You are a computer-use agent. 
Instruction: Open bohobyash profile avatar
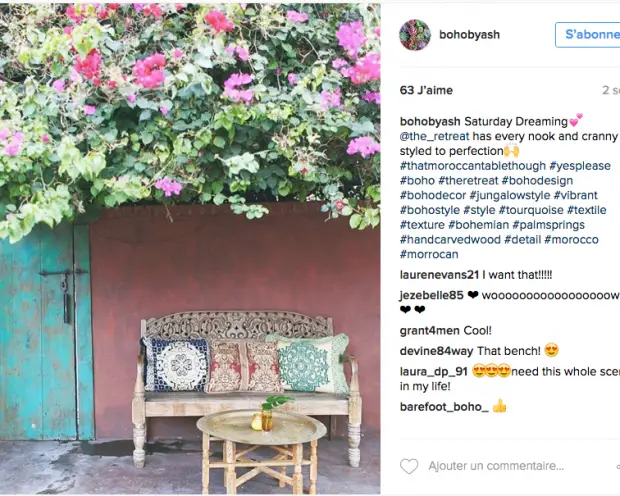[x=415, y=35]
